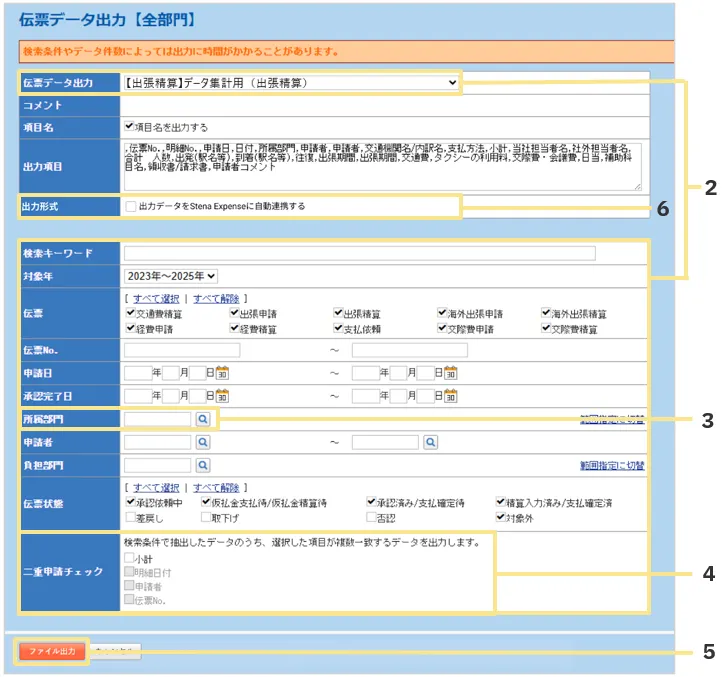Uncheck the 海外出張申請 voucher checkbox
Screen dimensions: 724x677
click(443, 313)
